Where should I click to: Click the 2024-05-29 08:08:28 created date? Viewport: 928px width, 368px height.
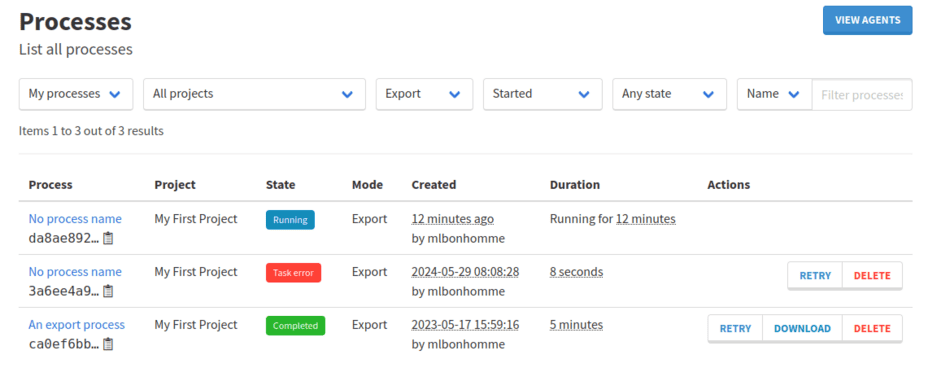465,272
